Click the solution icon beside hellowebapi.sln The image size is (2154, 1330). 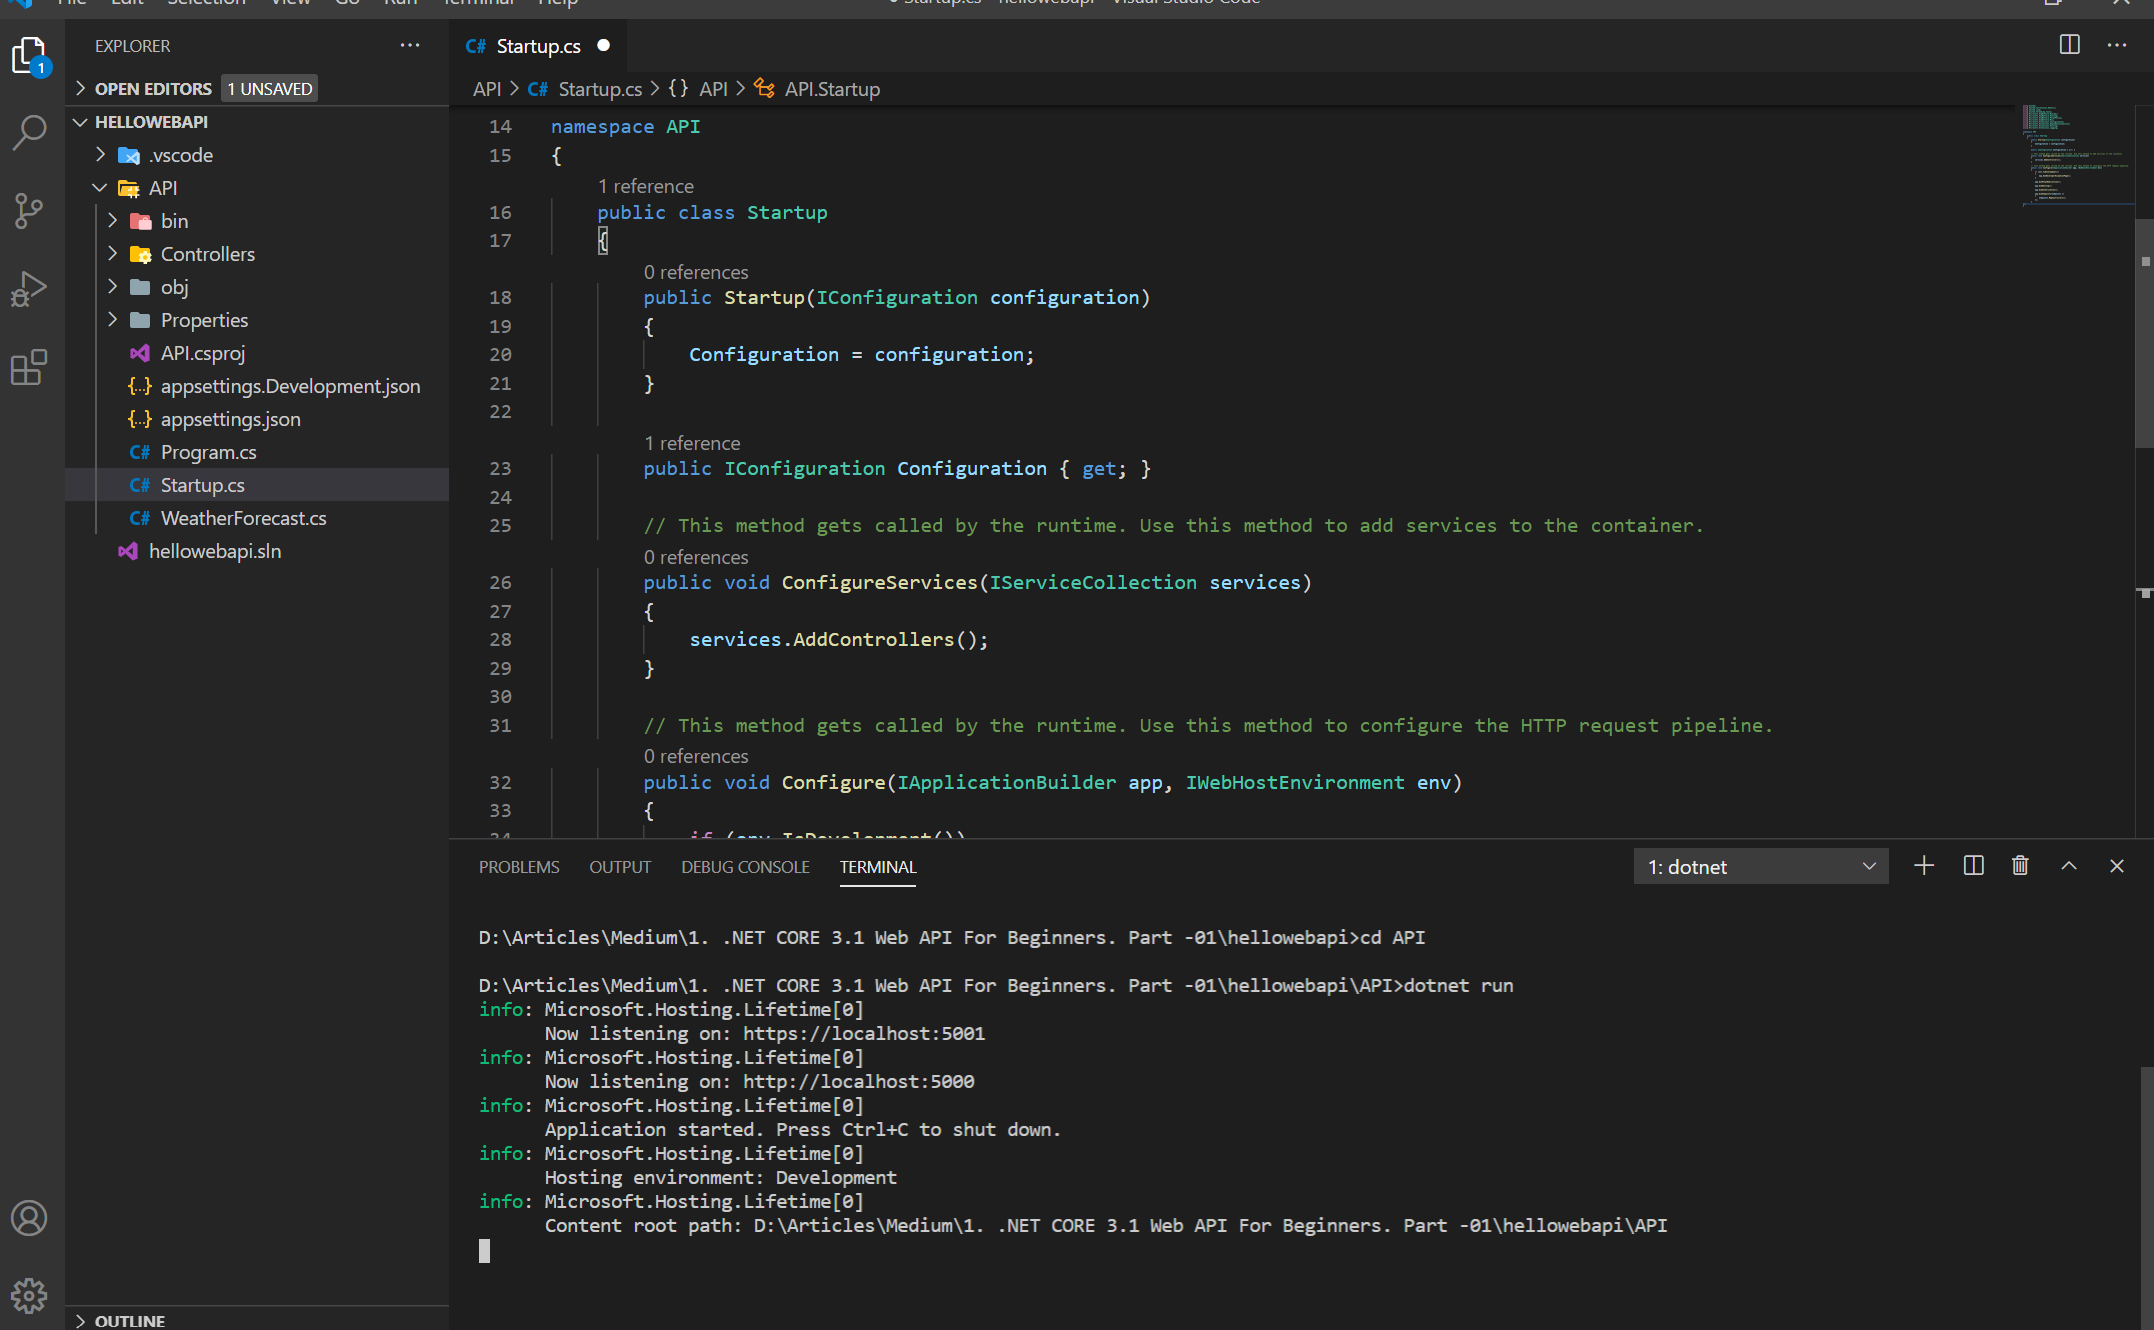[x=128, y=551]
